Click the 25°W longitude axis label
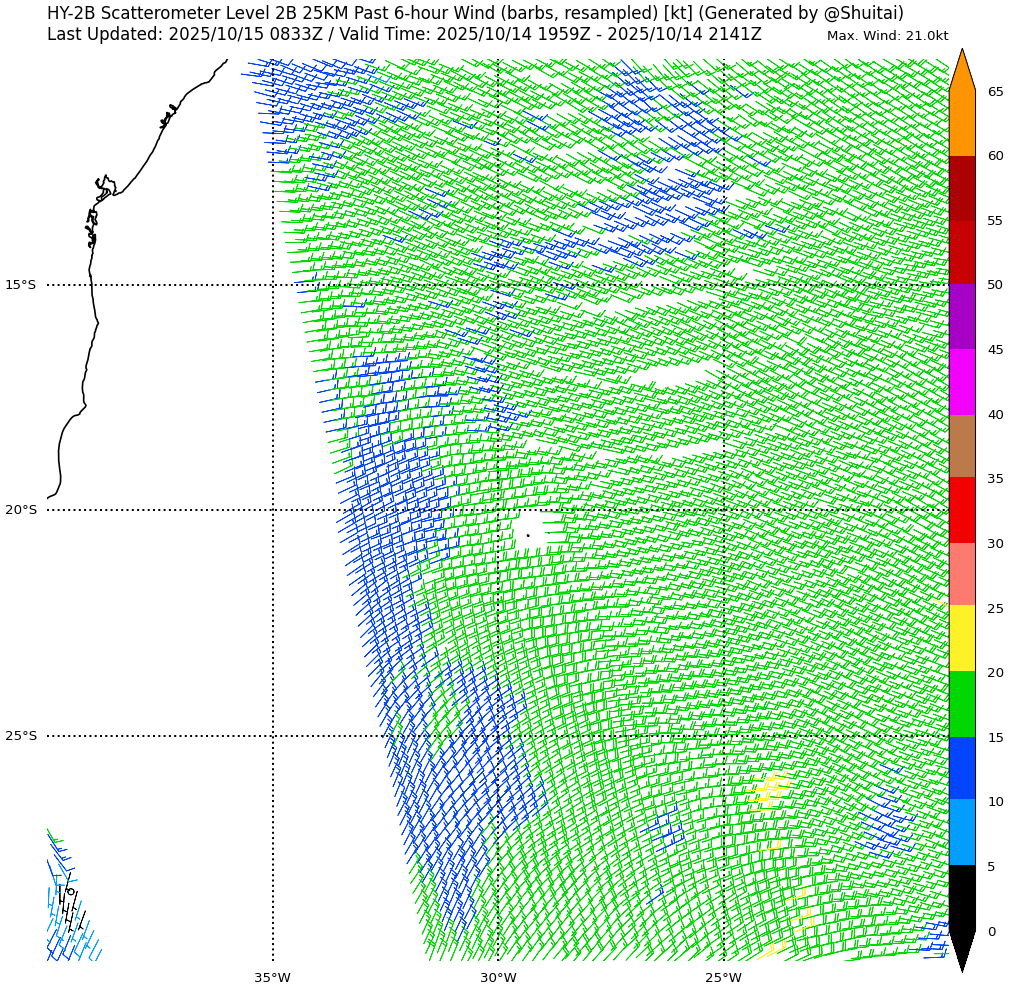The width and height of the screenshot is (1009, 989). pyautogui.click(x=723, y=977)
